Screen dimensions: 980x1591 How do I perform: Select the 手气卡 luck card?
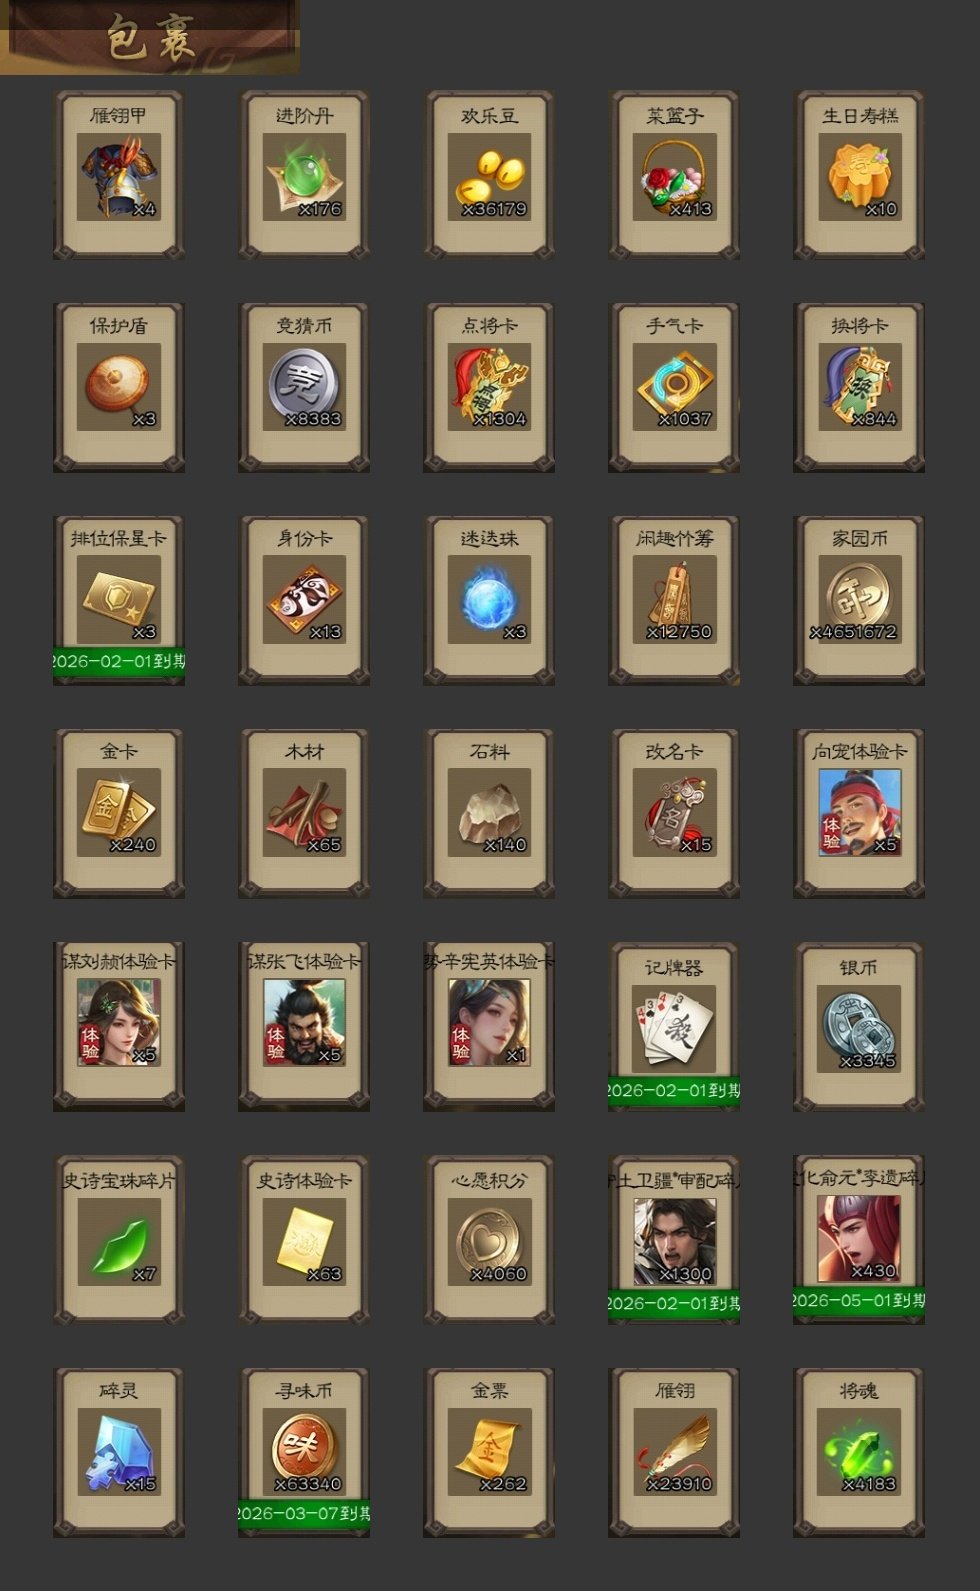pos(674,388)
